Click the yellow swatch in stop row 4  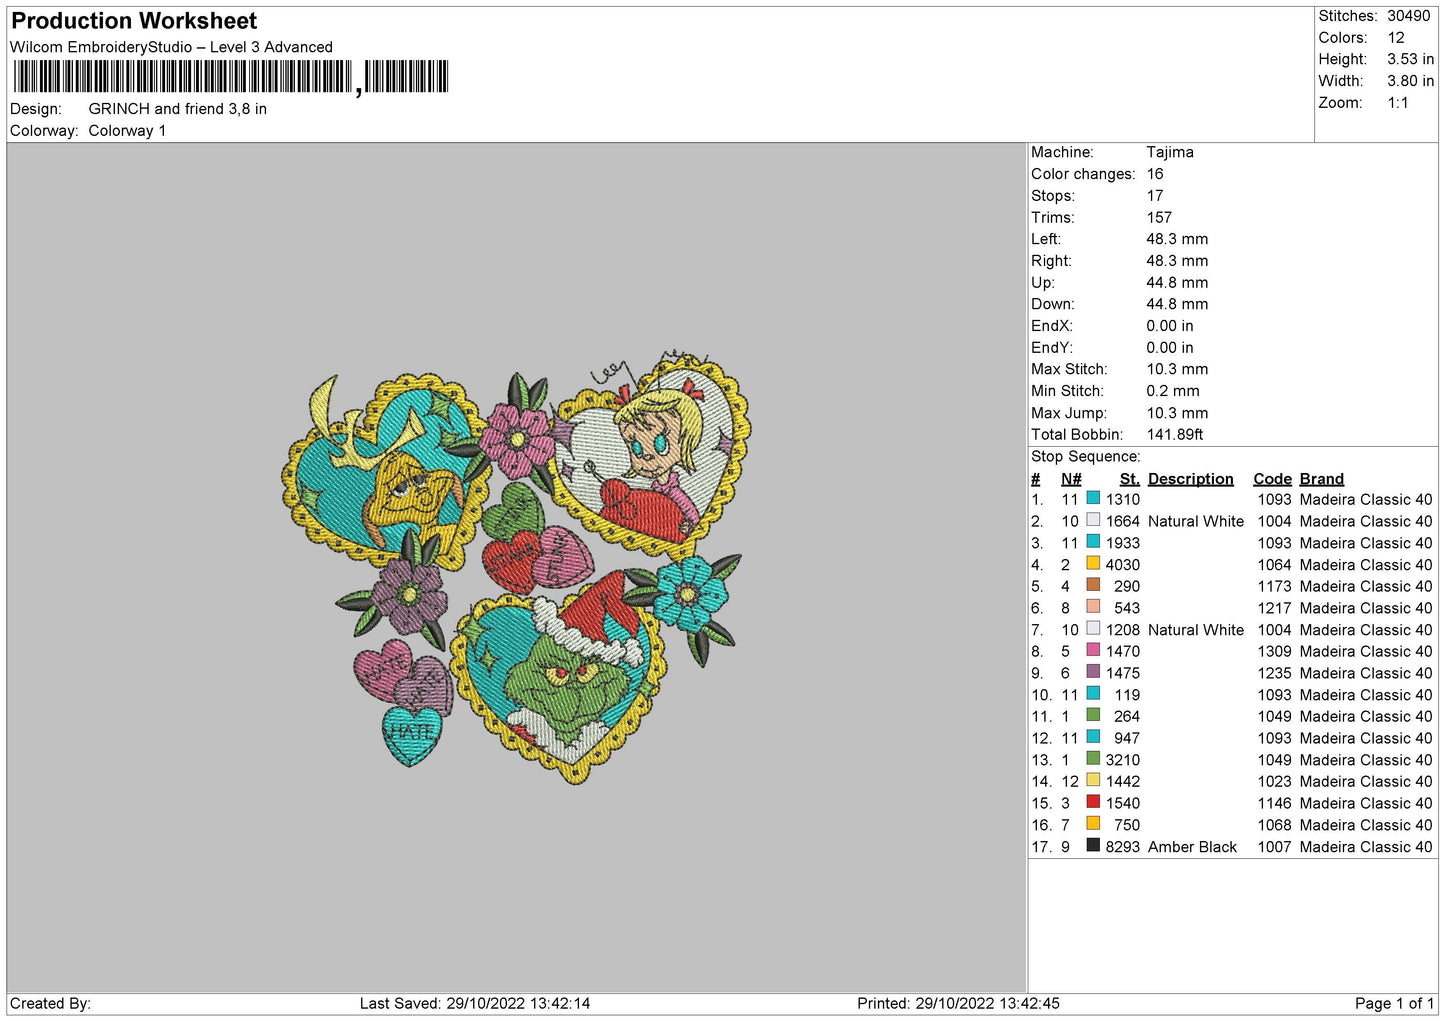pos(1093,563)
